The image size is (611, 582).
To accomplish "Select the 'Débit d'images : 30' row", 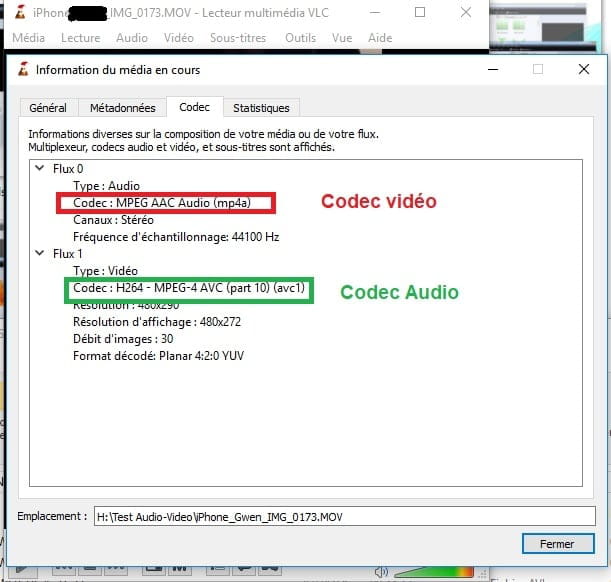I will pyautogui.click(x=123, y=339).
